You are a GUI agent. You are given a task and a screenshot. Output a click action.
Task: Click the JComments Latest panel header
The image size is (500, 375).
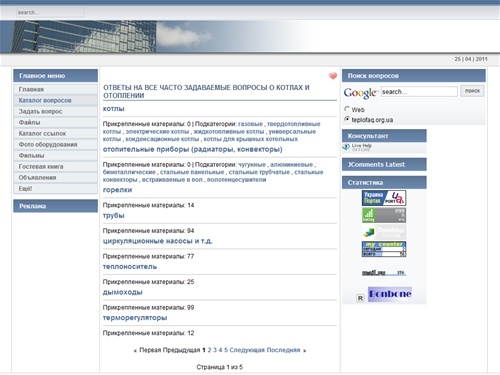click(384, 164)
